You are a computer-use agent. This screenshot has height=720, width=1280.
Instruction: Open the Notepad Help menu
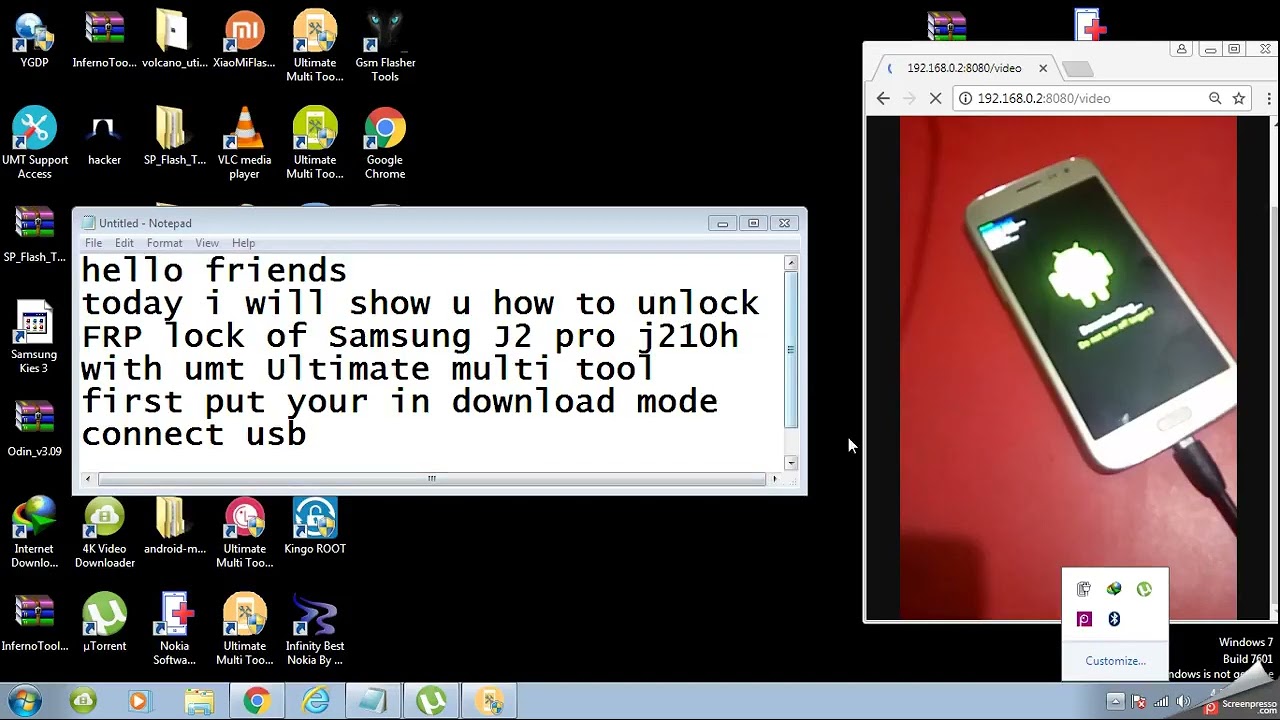(243, 243)
